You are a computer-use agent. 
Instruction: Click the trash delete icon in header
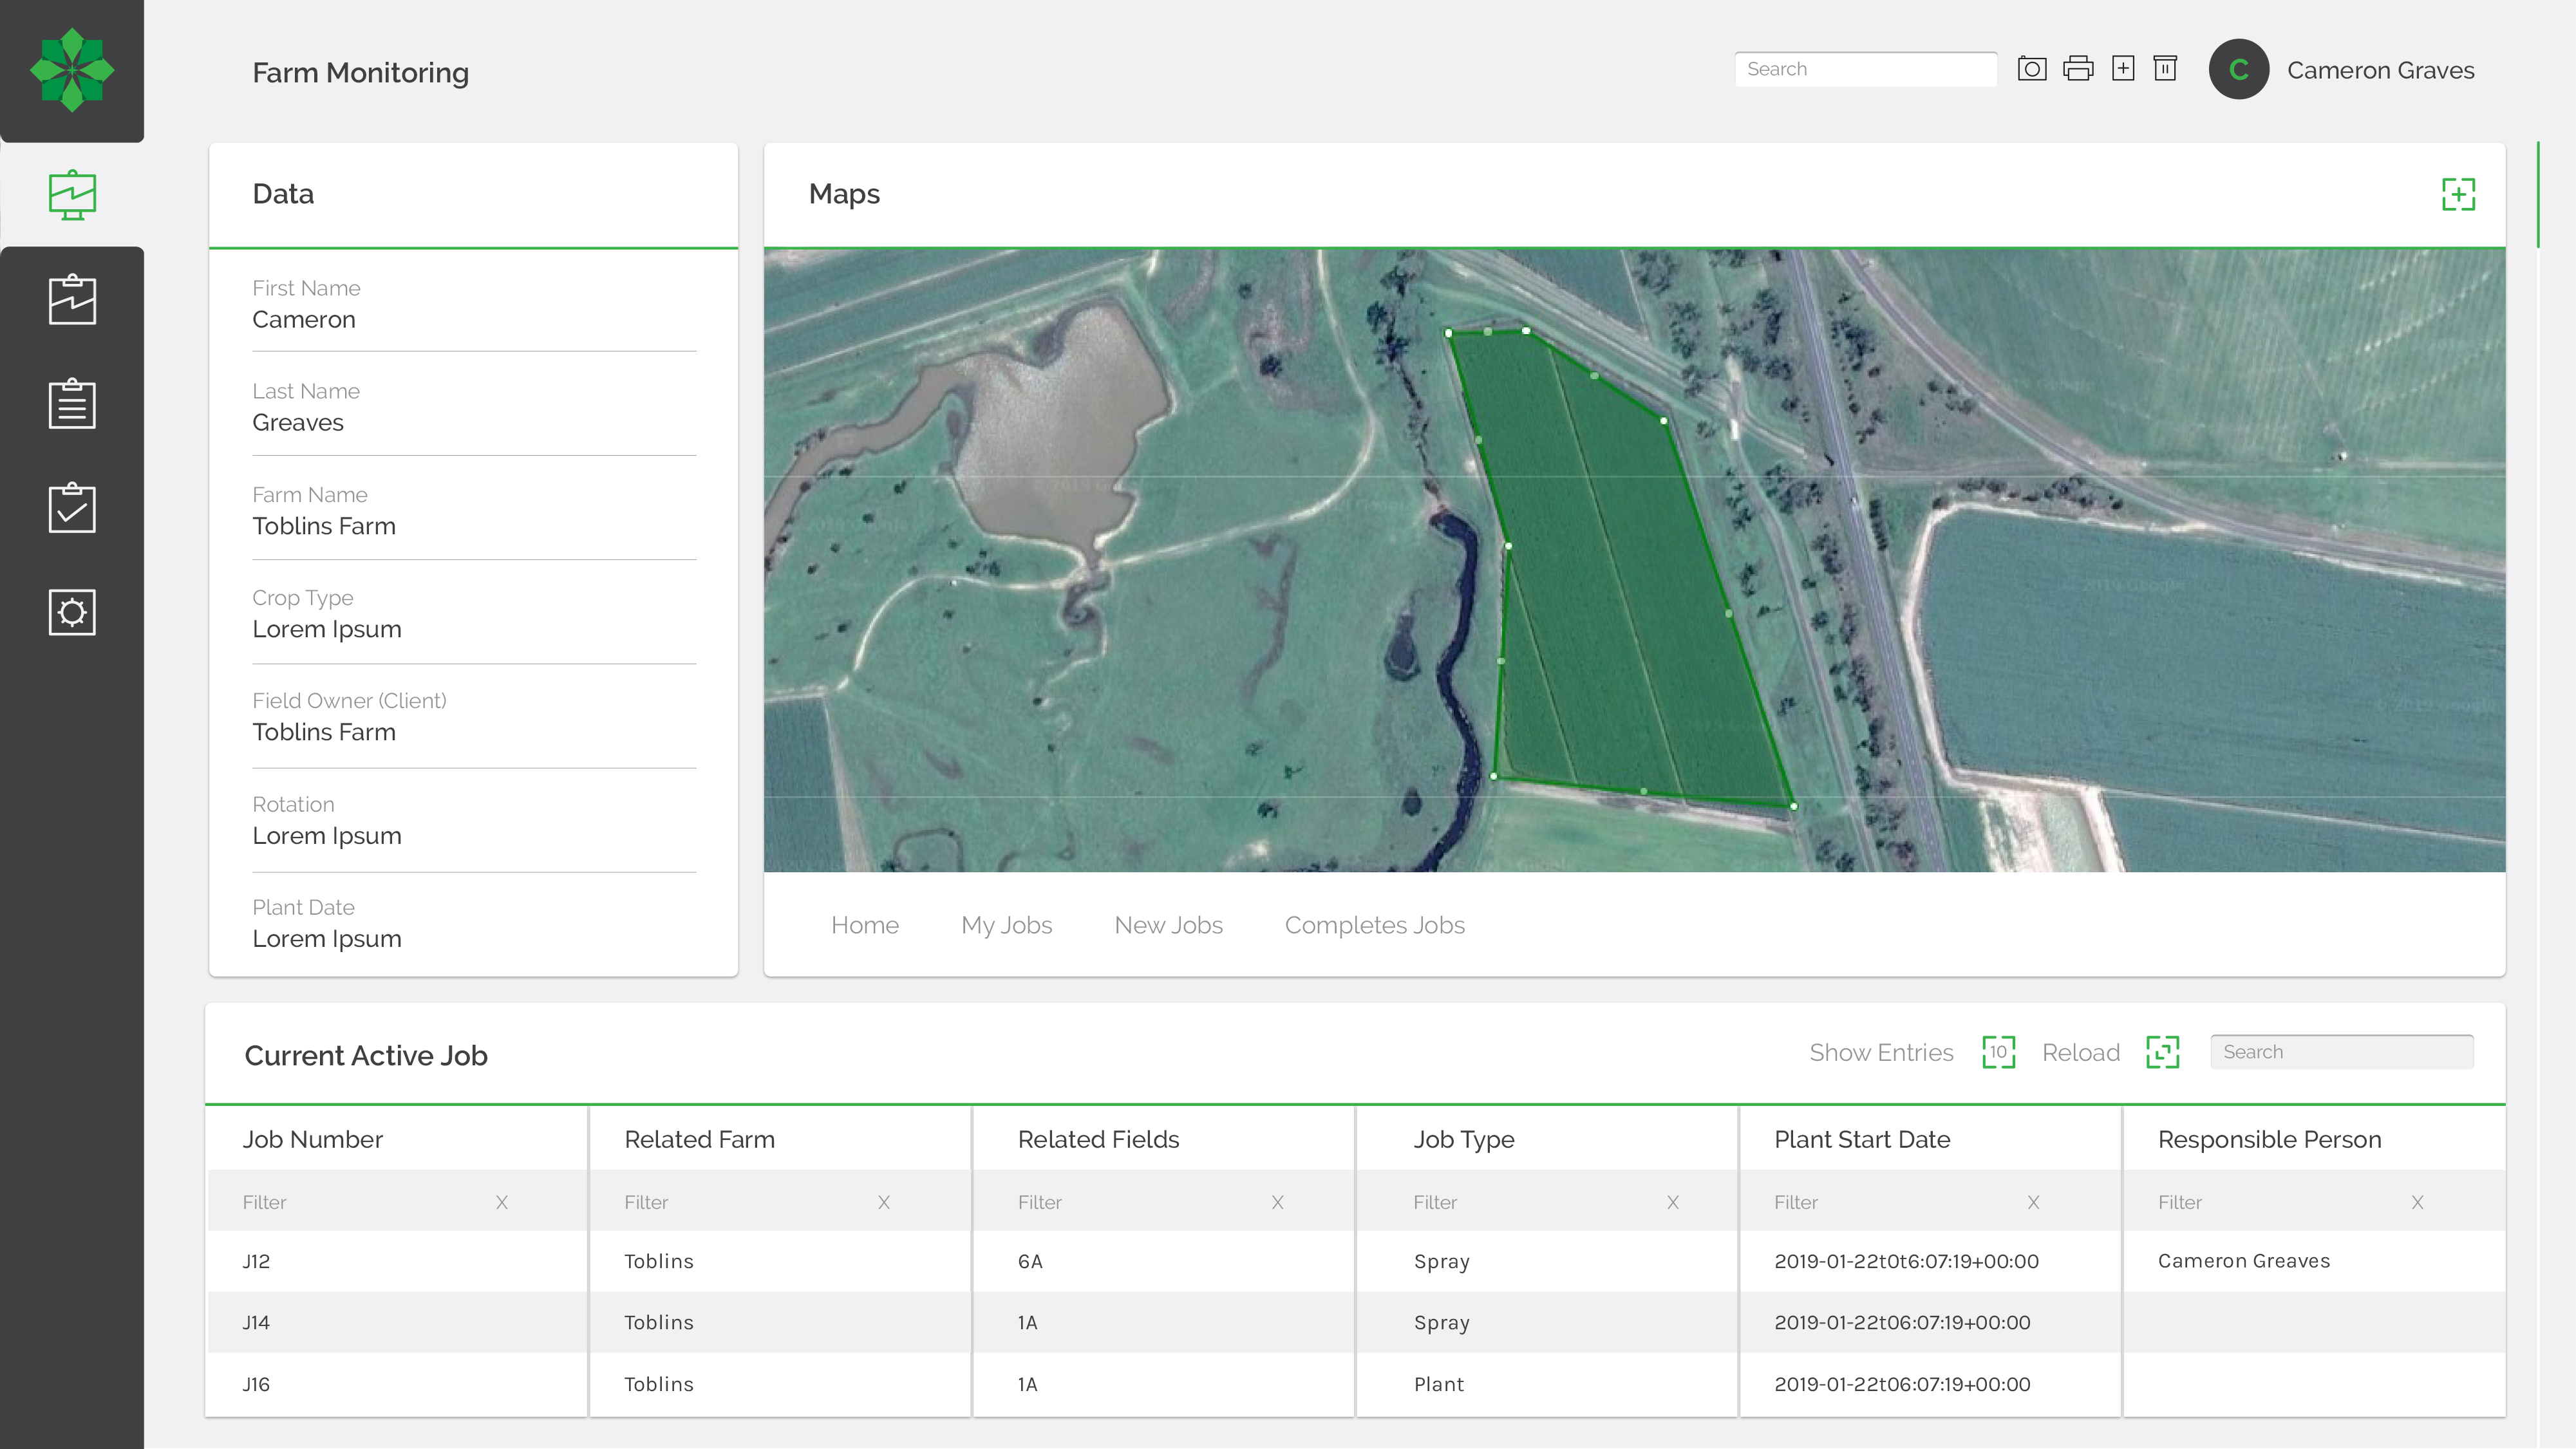tap(2165, 69)
